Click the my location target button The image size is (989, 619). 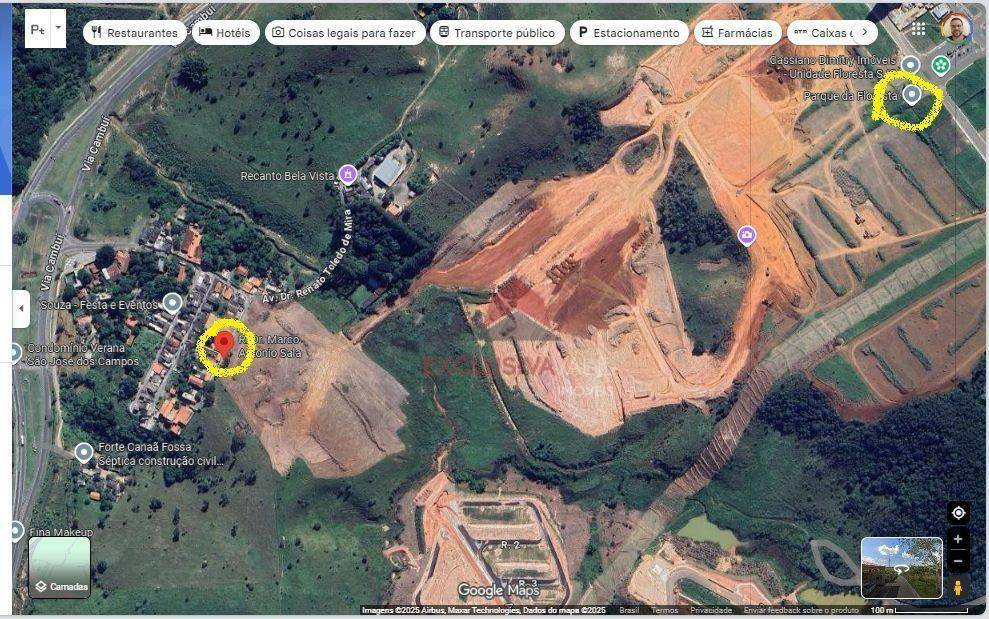pyautogui.click(x=958, y=513)
